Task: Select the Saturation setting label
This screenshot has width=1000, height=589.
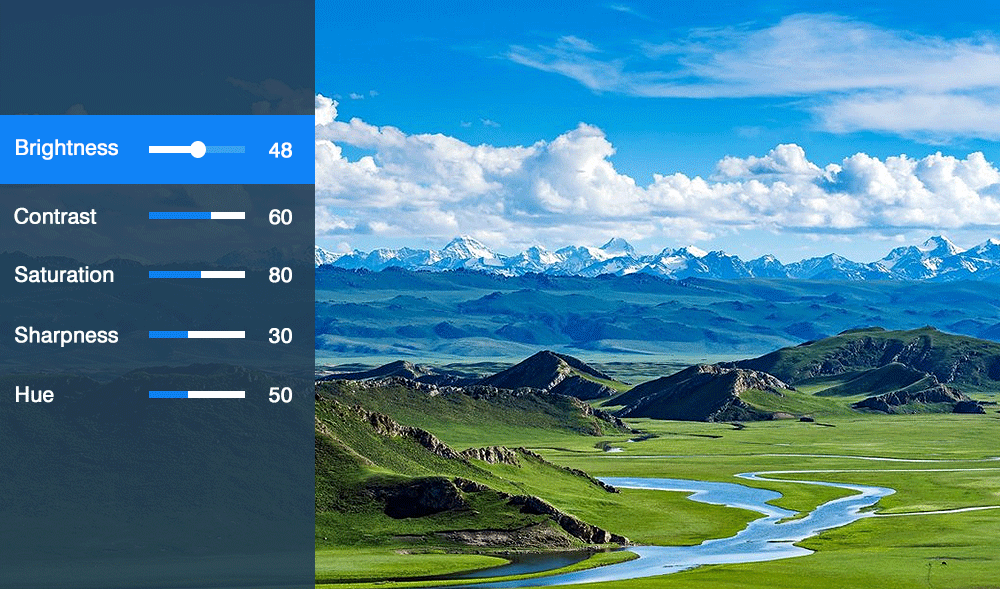Action: (x=64, y=275)
